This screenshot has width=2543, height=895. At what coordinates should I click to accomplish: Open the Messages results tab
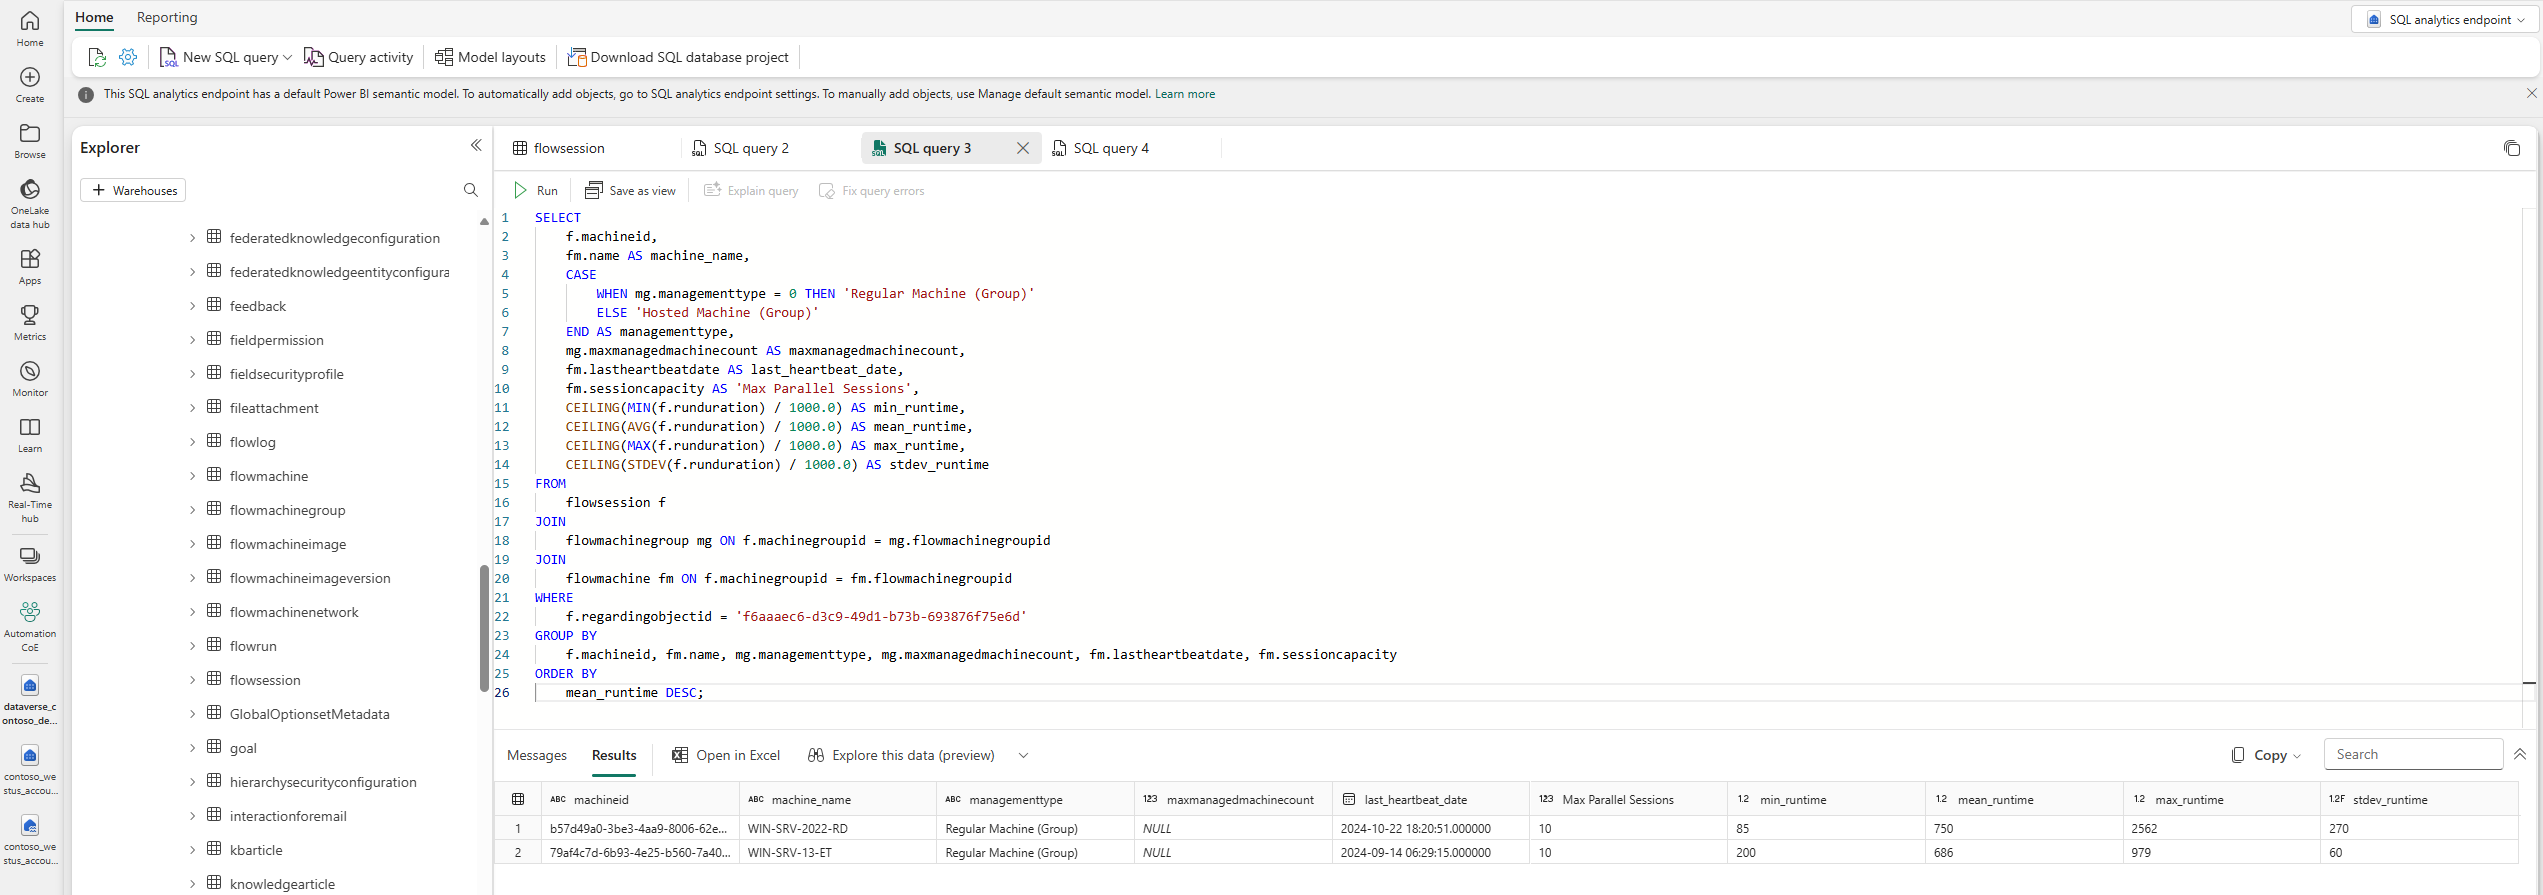coord(536,755)
